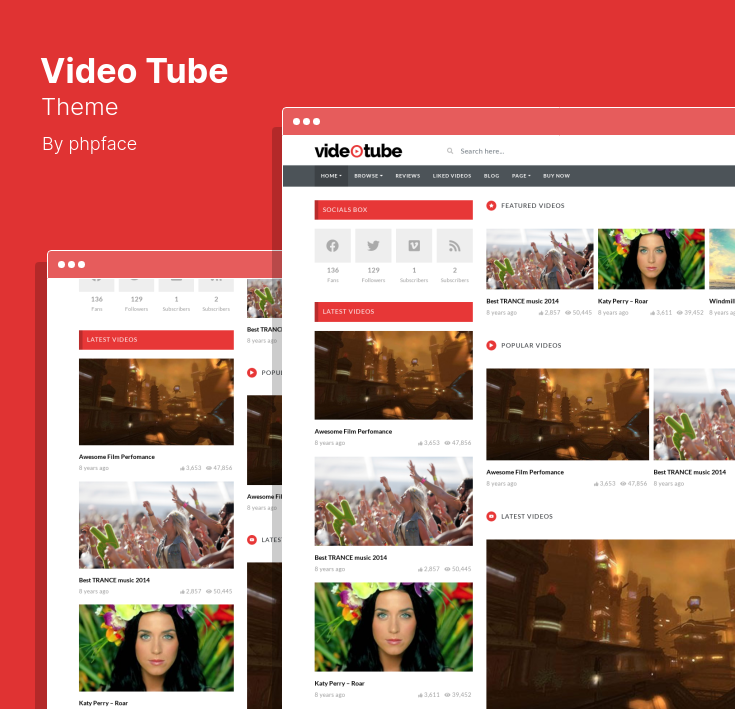Click the Featured Videos heading
This screenshot has width=735, height=709.
(x=532, y=205)
